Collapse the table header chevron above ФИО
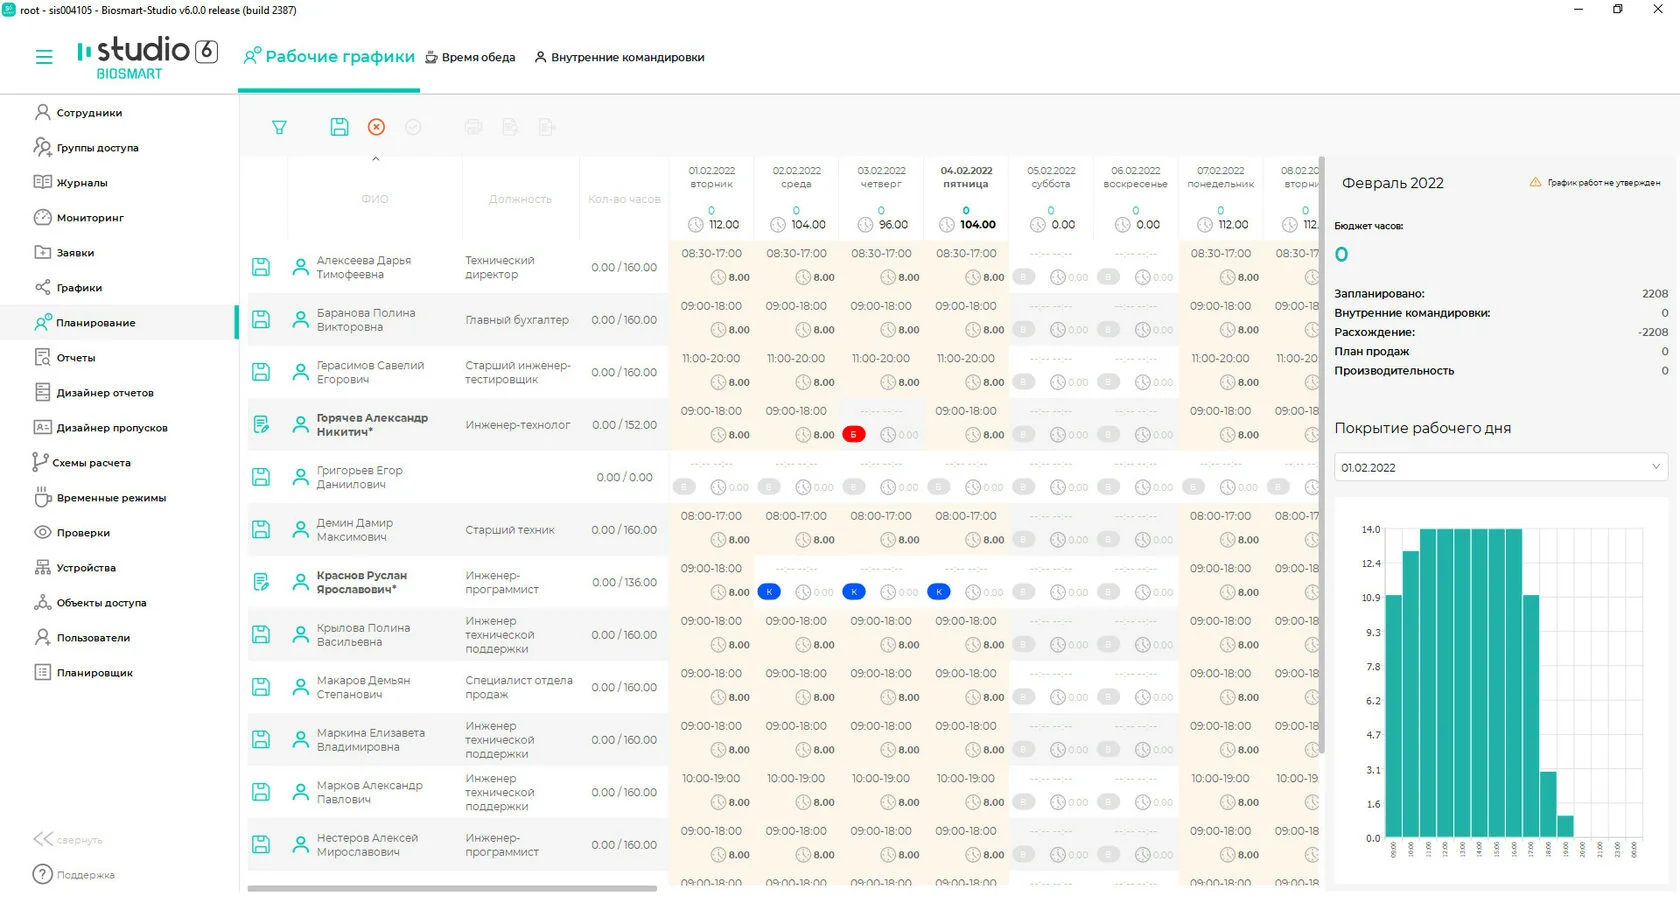The image size is (1680, 910). pos(376,159)
